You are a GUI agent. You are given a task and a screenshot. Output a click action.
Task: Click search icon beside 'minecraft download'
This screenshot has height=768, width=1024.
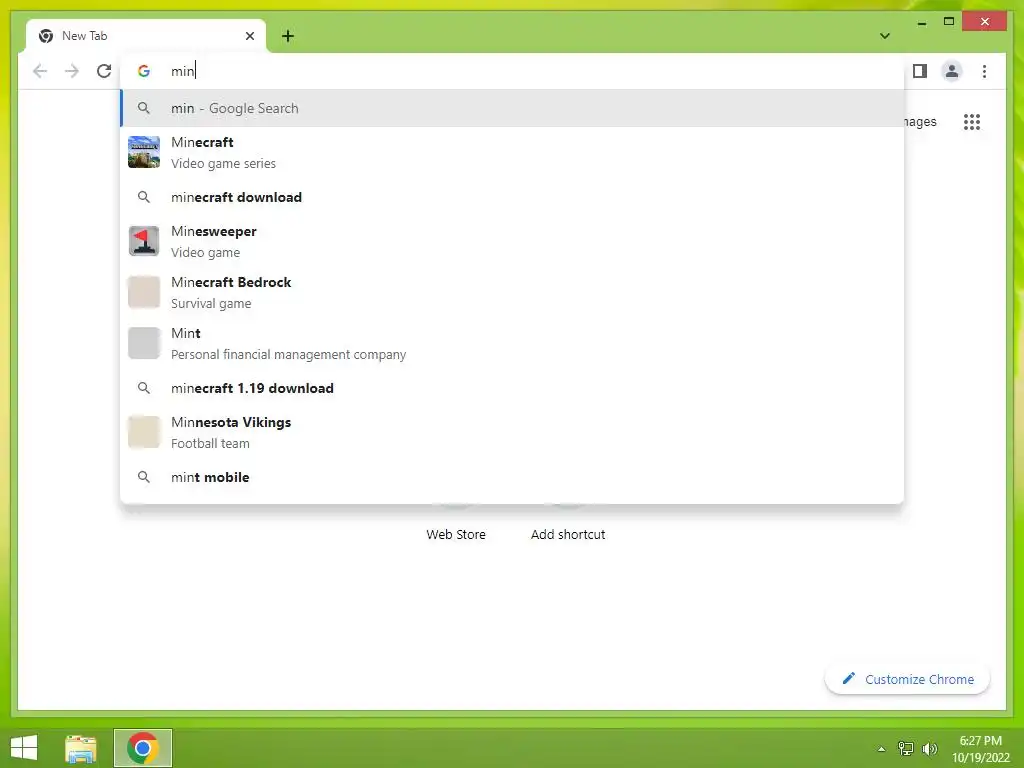[x=144, y=197]
